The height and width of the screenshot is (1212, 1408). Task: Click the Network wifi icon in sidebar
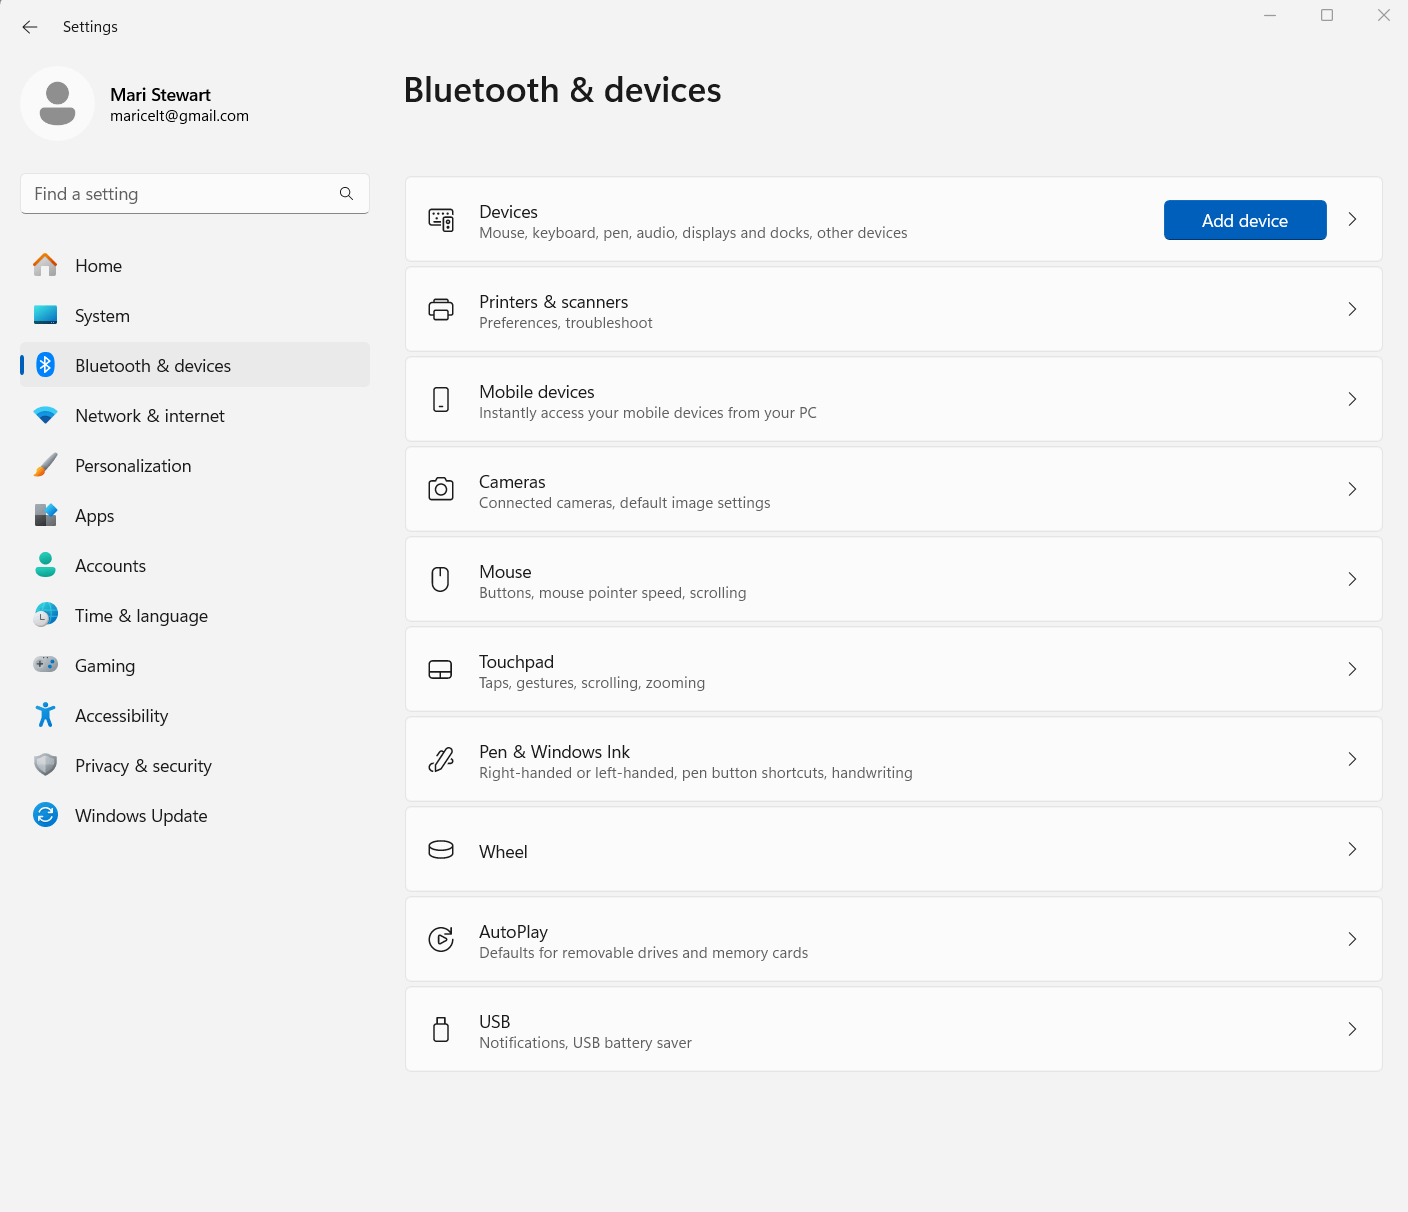pyautogui.click(x=45, y=415)
